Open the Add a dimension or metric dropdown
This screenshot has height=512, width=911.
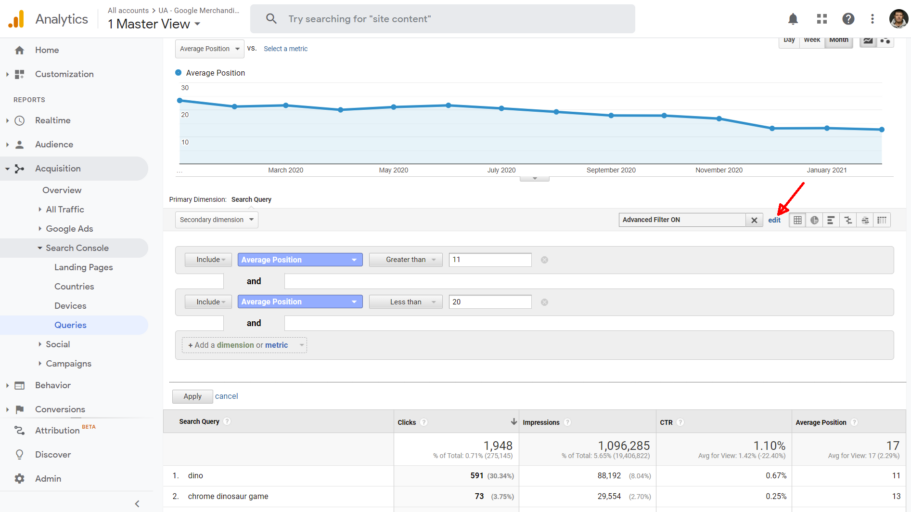coord(244,345)
